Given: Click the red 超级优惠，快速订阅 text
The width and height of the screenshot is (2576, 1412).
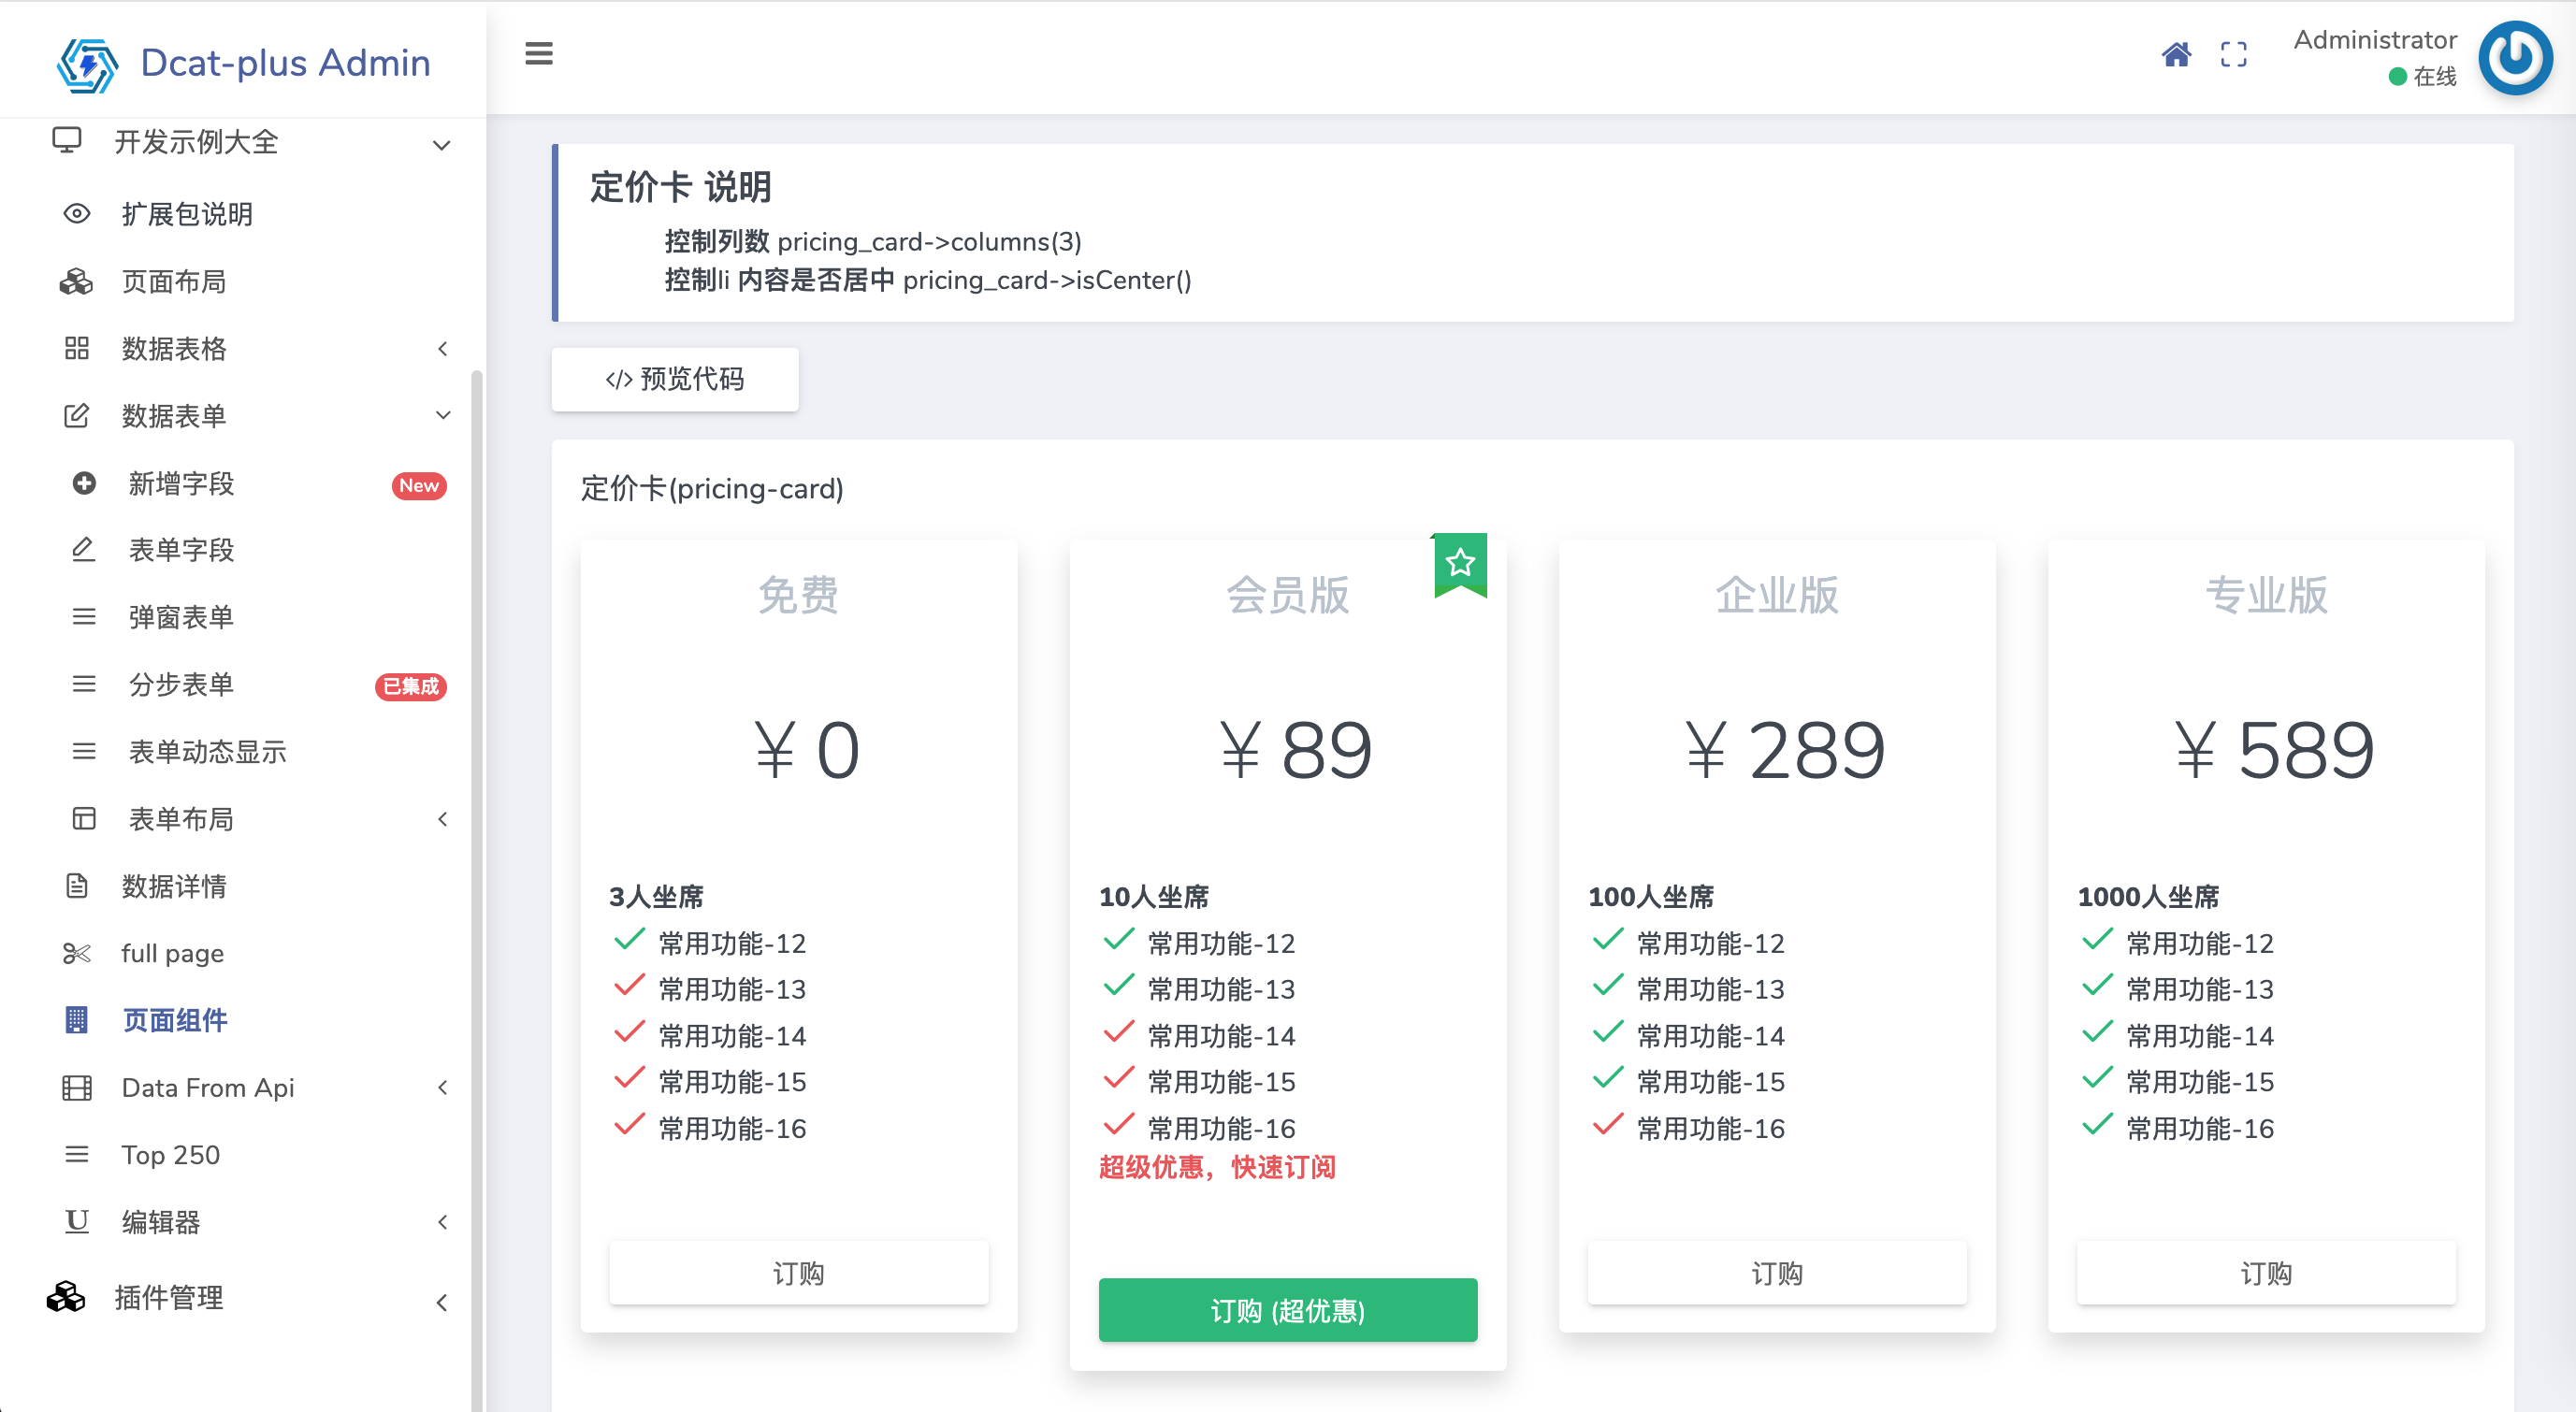Looking at the screenshot, I should 1217,1167.
